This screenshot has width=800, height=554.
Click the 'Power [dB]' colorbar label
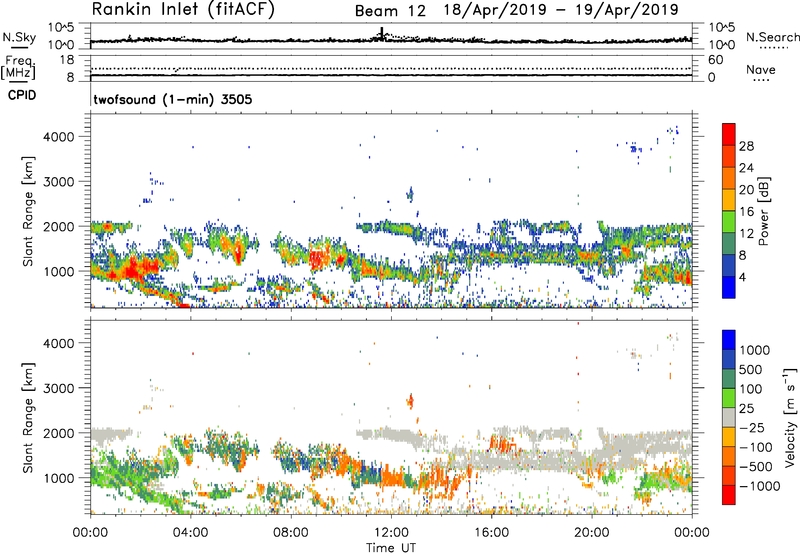(764, 211)
